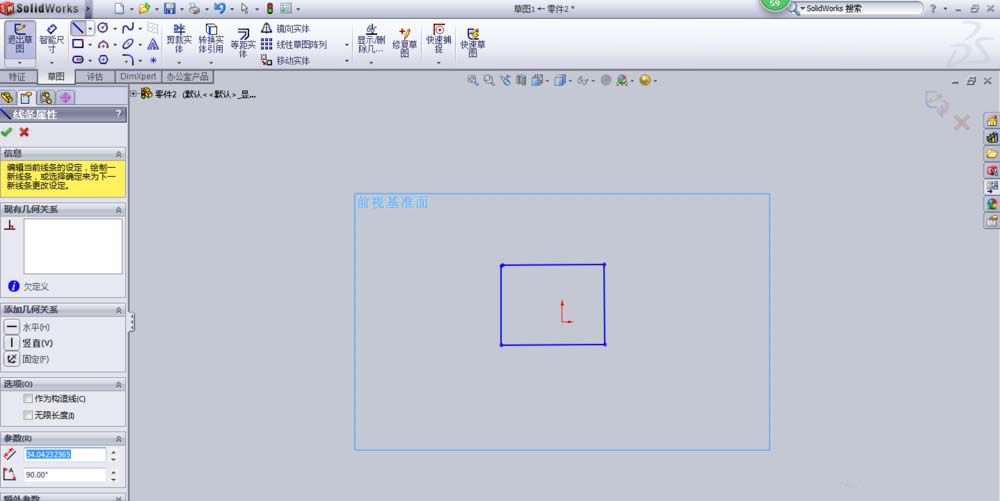Switch to the DimXpert tab
The width and height of the screenshot is (1000, 501).
(138, 76)
